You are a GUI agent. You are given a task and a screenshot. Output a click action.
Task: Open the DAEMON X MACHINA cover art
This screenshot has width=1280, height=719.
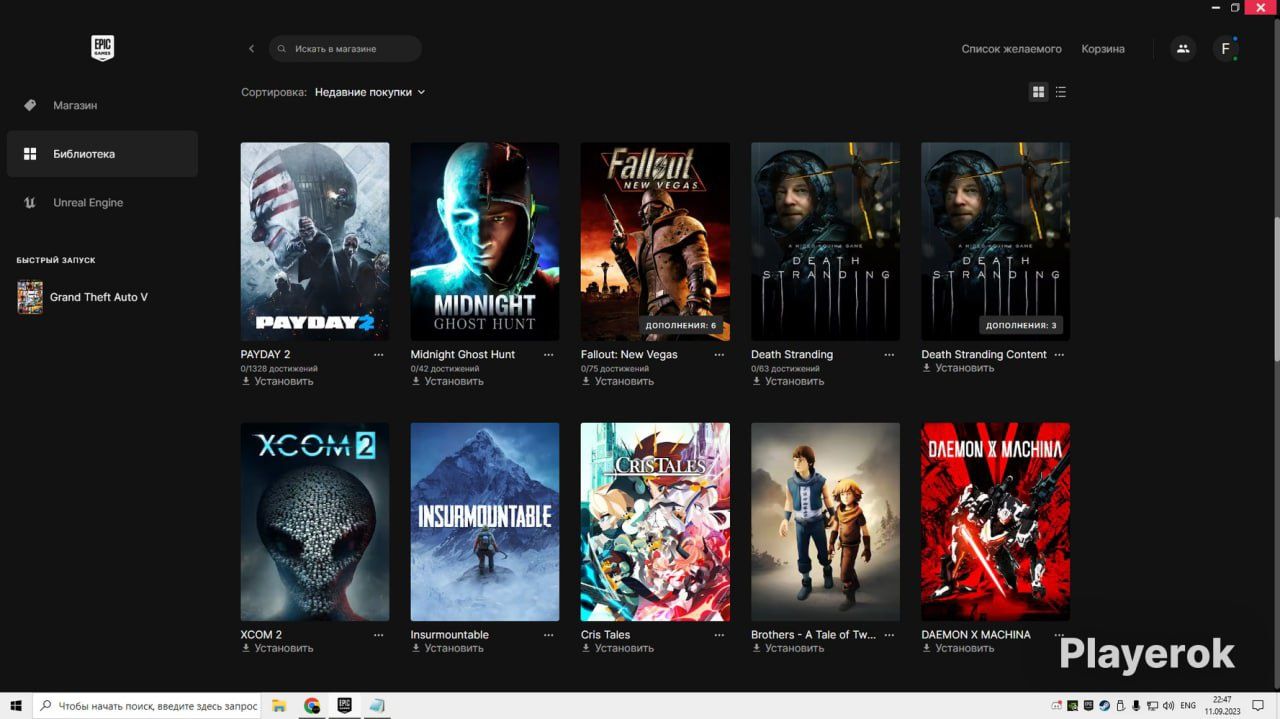tap(995, 522)
